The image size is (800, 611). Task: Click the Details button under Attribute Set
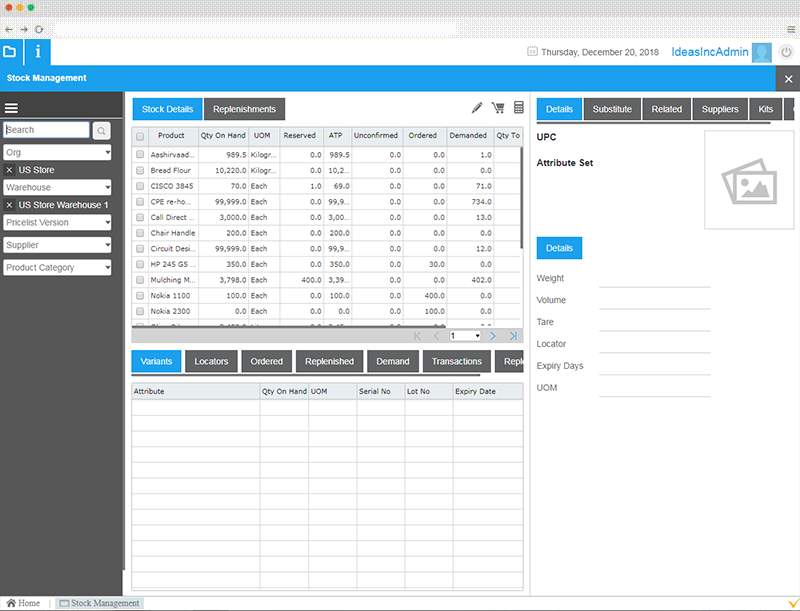pos(559,247)
